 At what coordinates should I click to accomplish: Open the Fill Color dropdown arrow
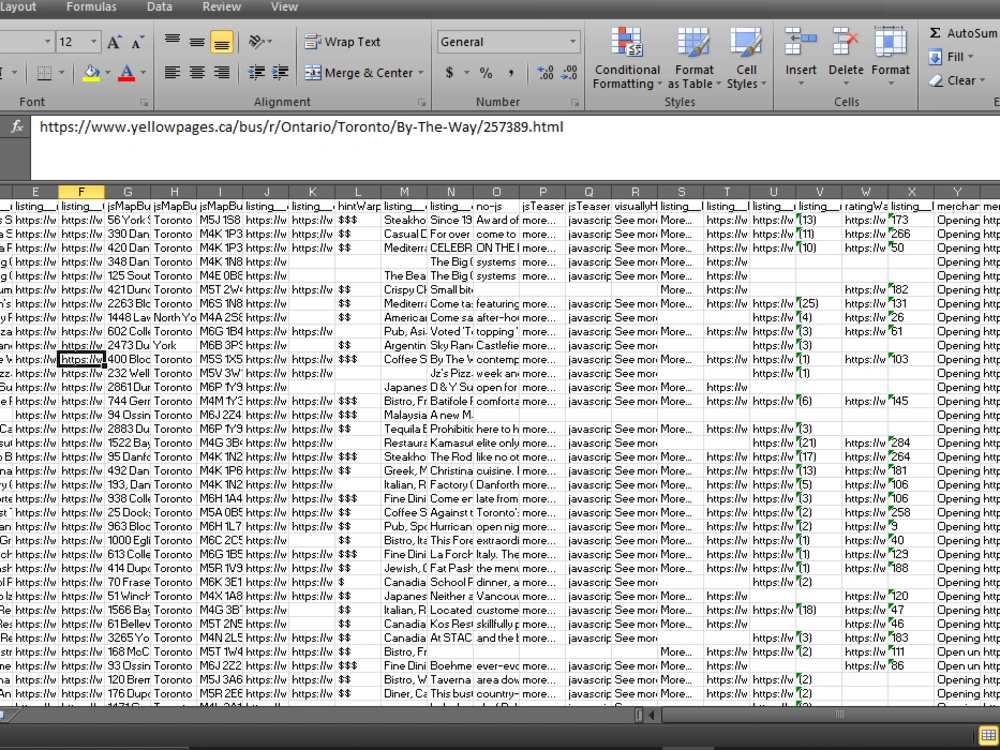click(108, 73)
